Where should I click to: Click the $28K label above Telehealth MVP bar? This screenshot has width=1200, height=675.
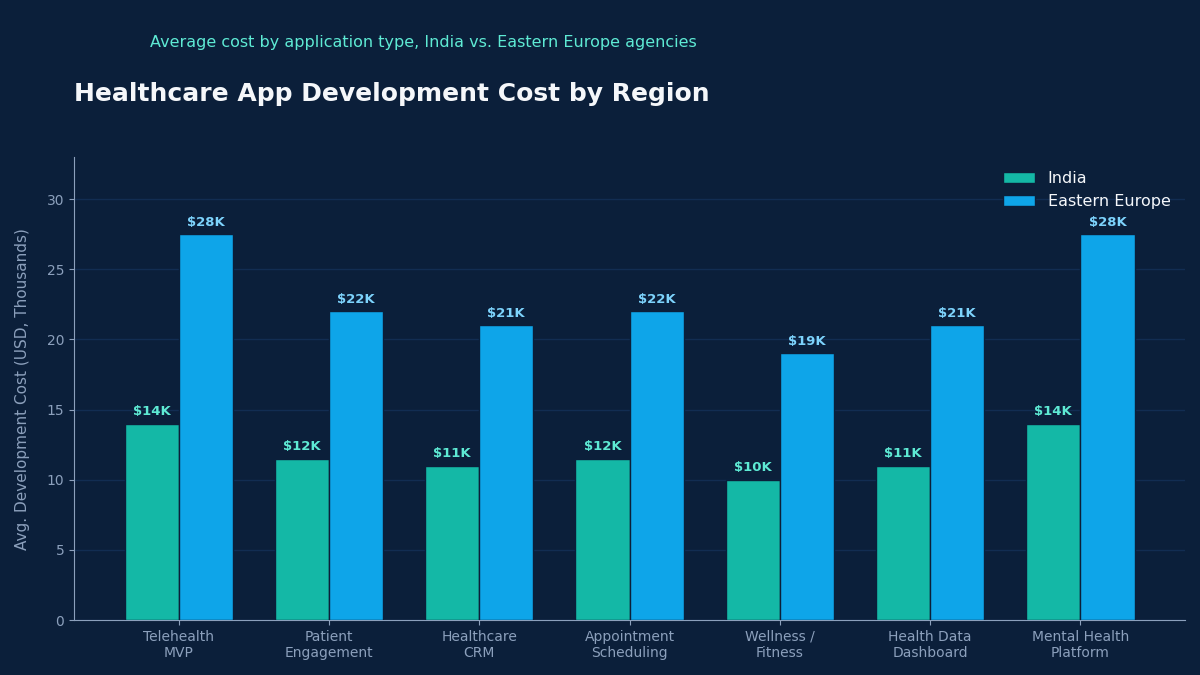pos(206,222)
